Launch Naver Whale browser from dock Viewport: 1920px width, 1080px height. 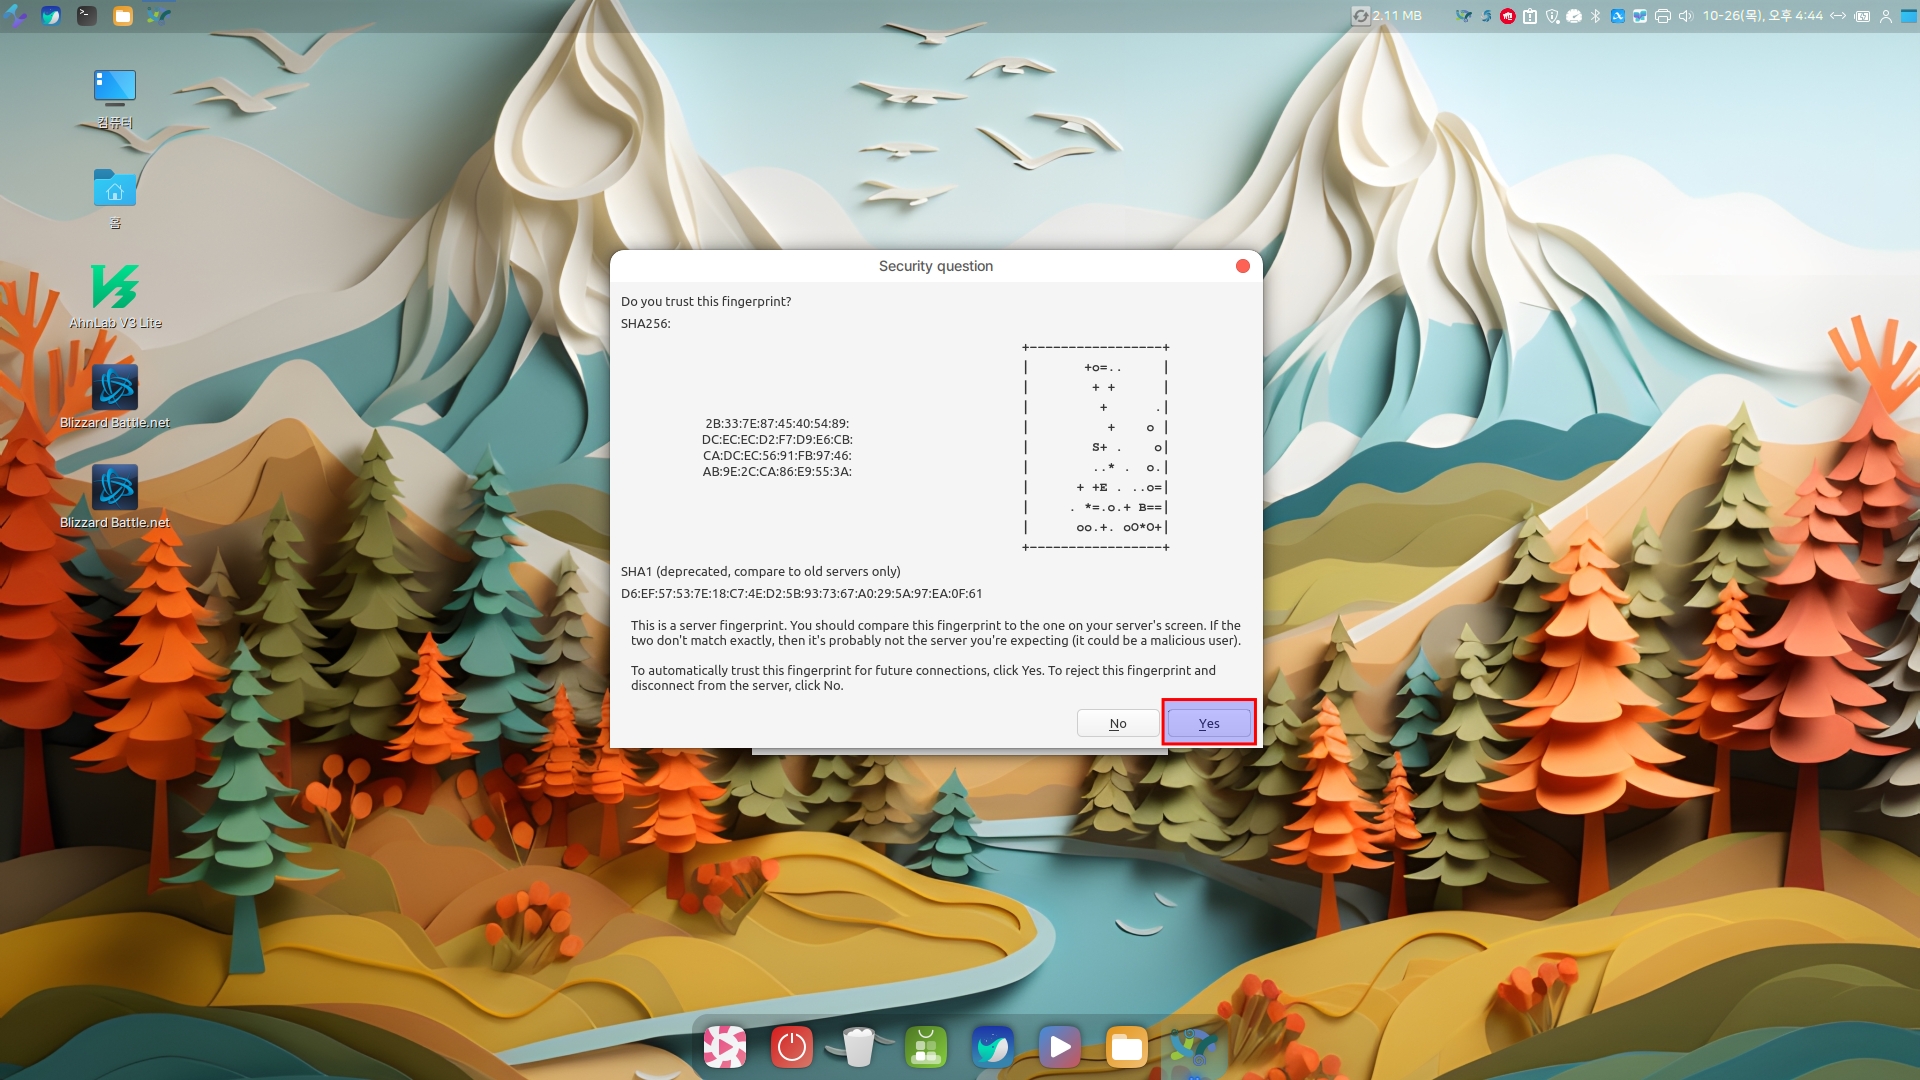(x=992, y=1047)
